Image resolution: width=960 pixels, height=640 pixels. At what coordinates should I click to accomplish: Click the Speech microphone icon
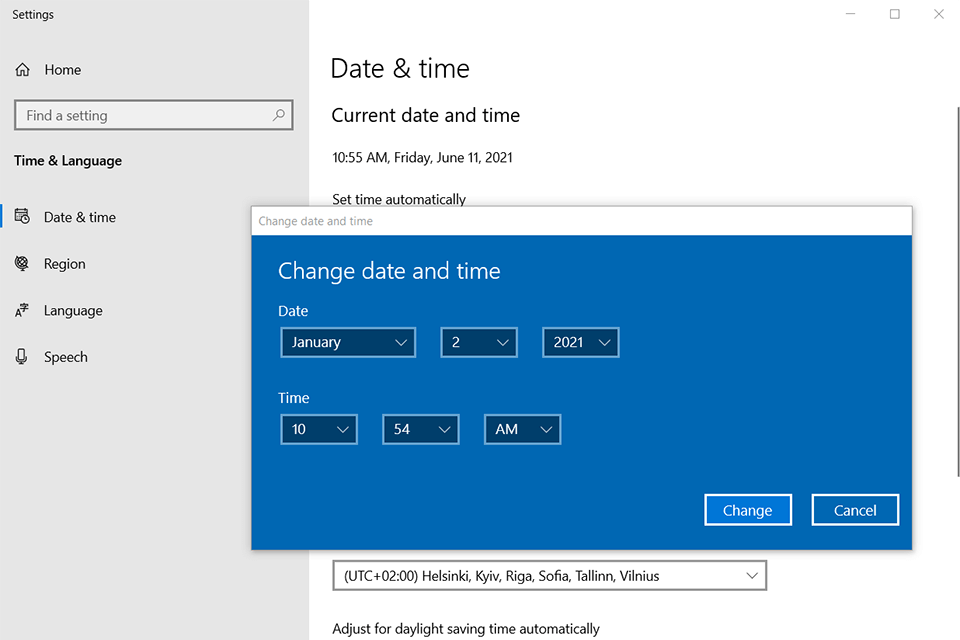tap(22, 357)
